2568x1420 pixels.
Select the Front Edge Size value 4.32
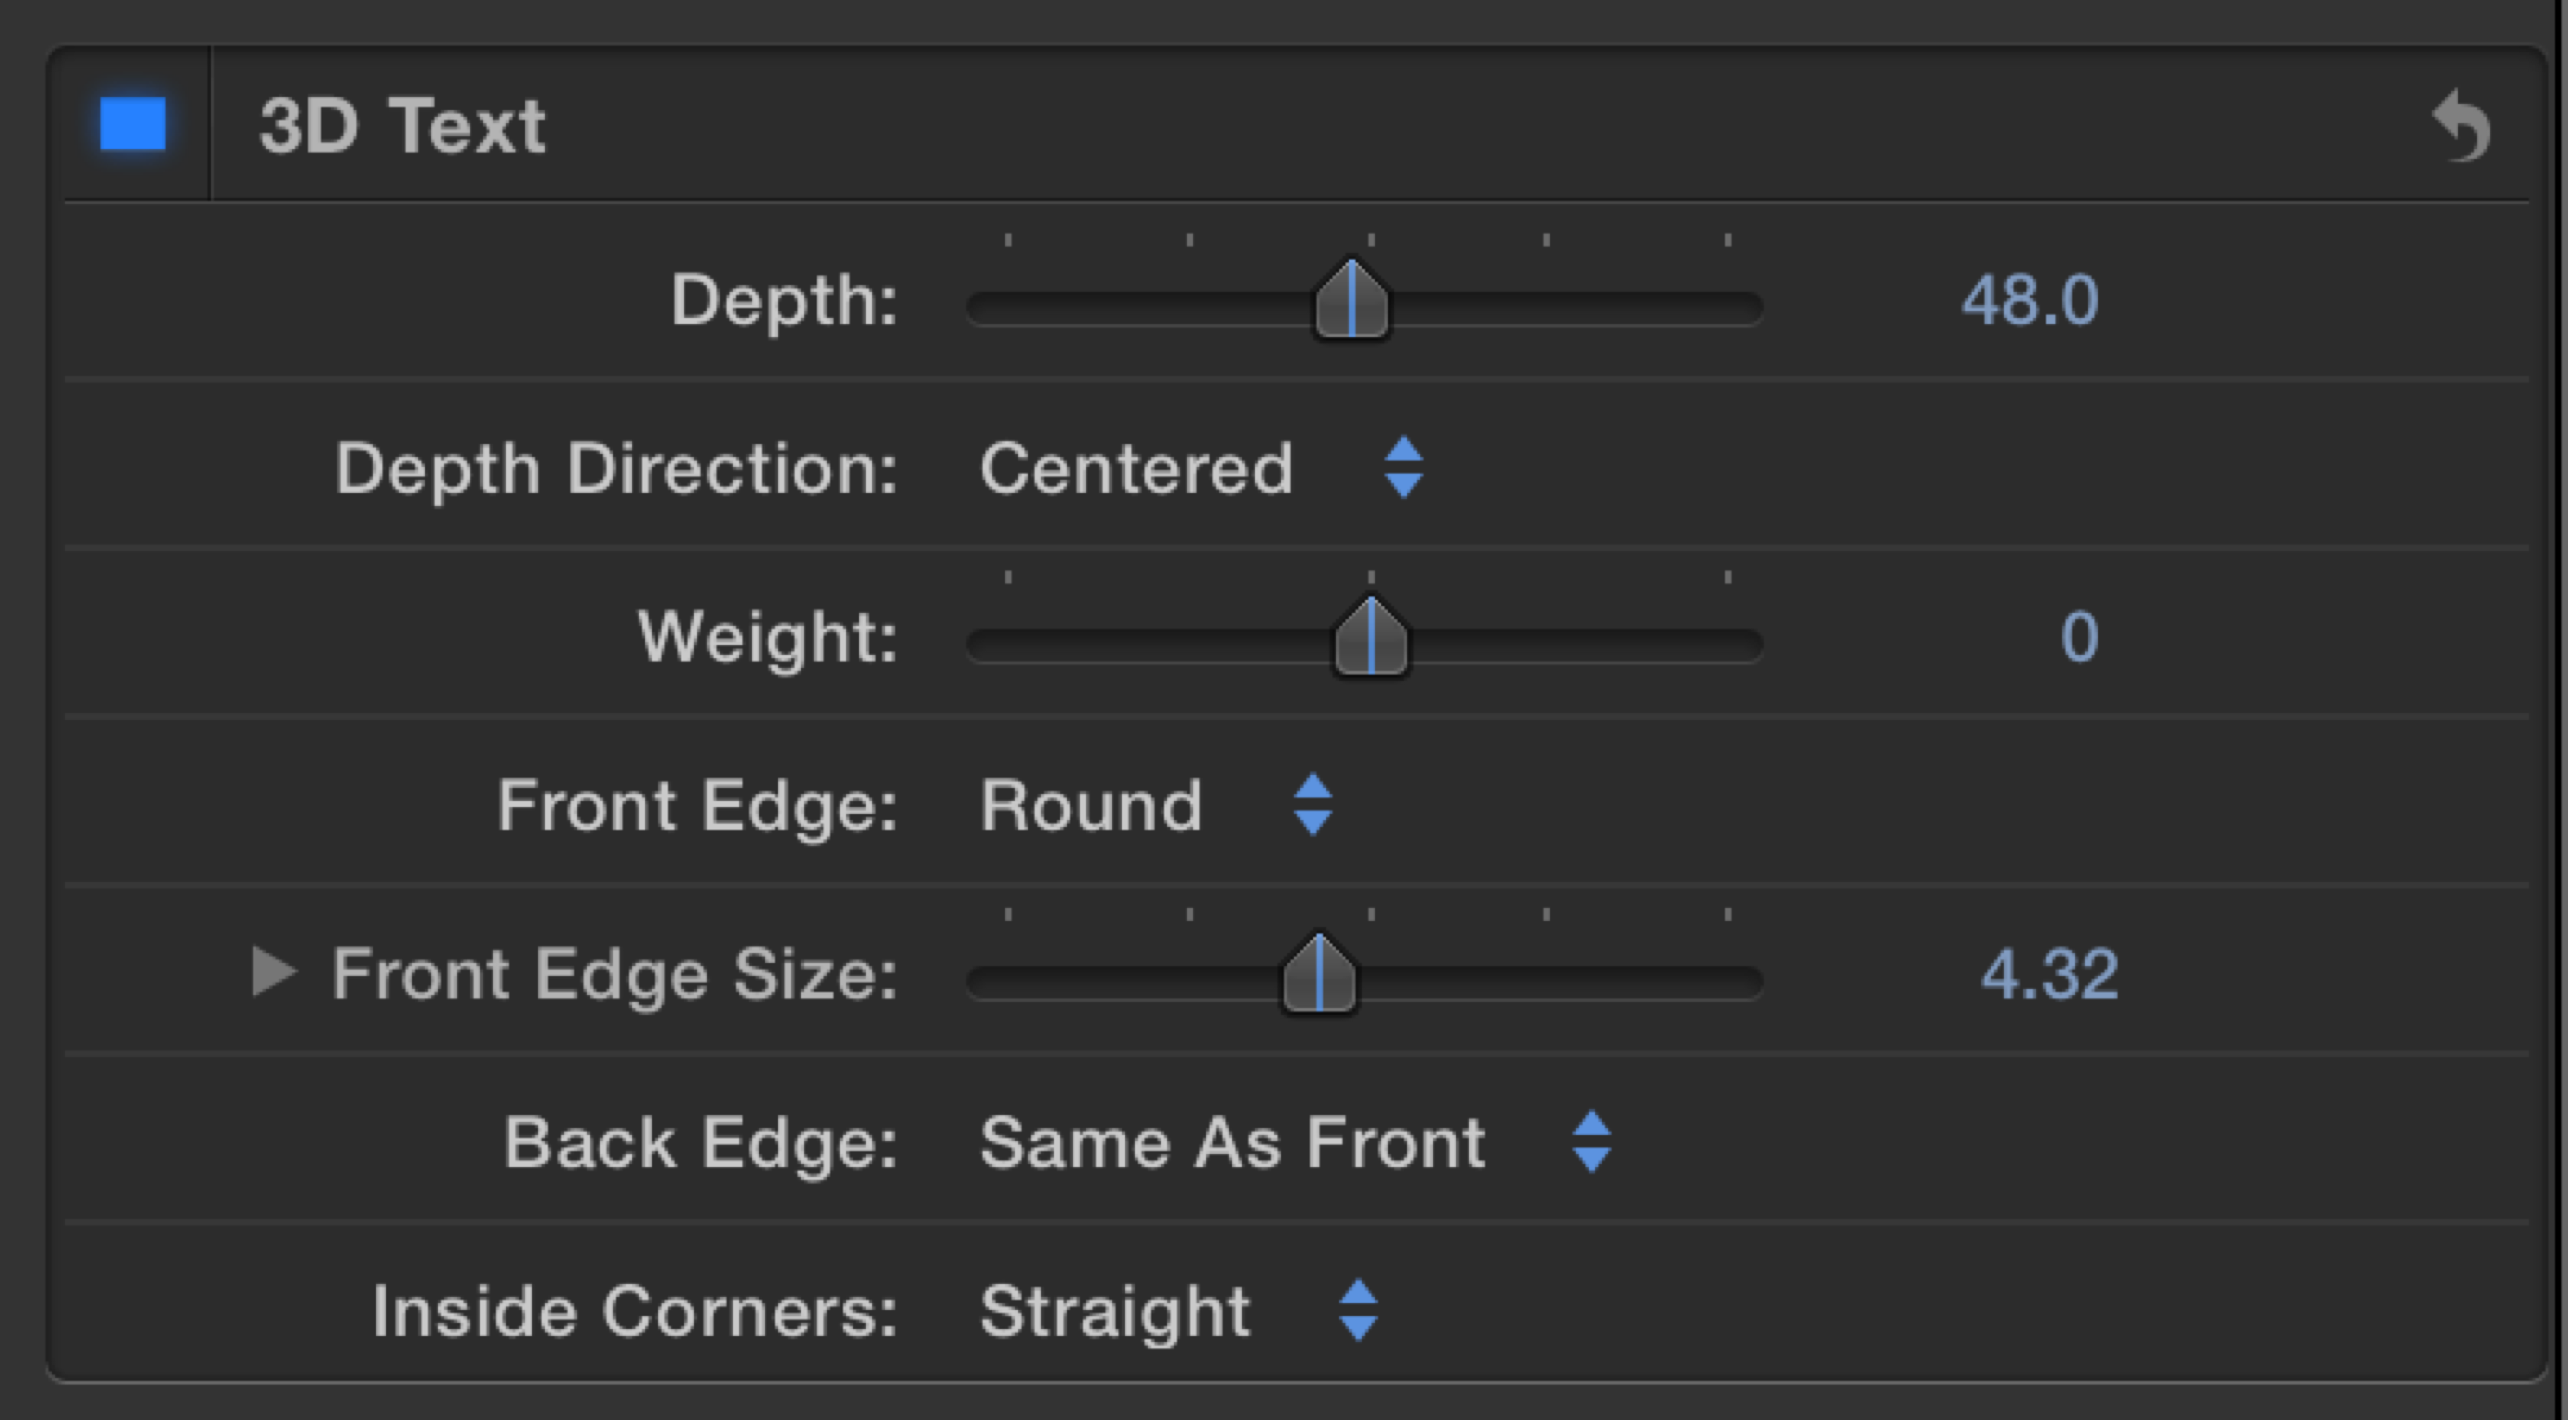pos(2049,975)
